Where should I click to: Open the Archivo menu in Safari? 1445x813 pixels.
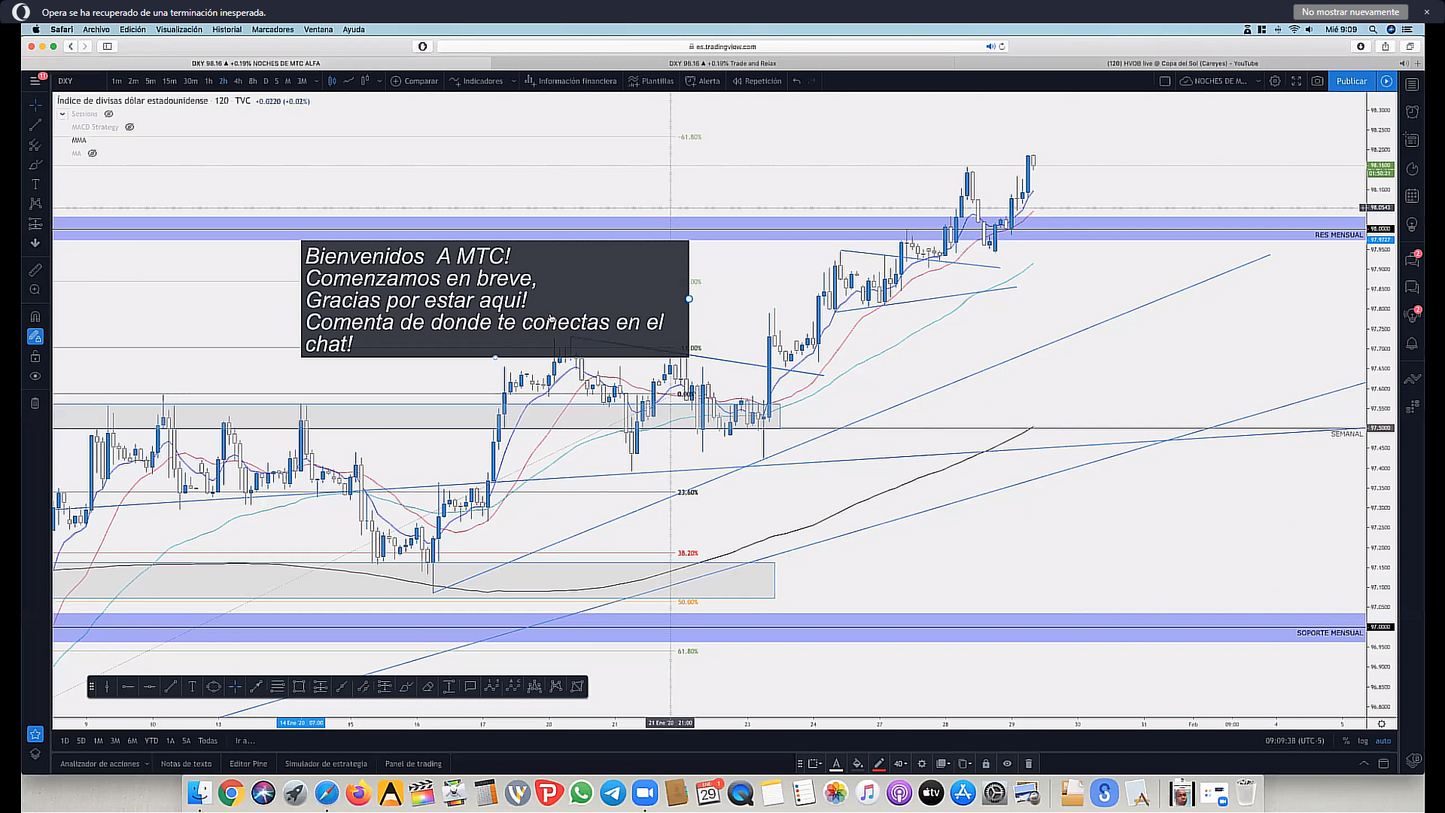pos(96,29)
